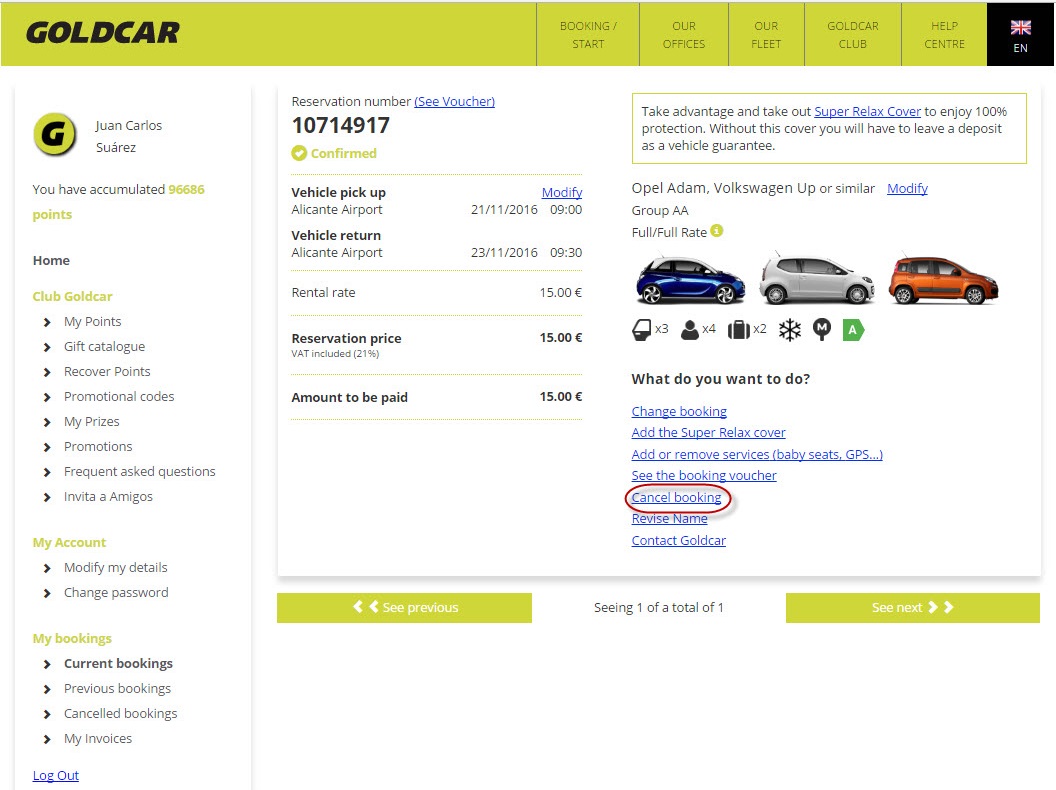Modify the vehicle pick up details
1056x790 pixels.
pyautogui.click(x=562, y=192)
